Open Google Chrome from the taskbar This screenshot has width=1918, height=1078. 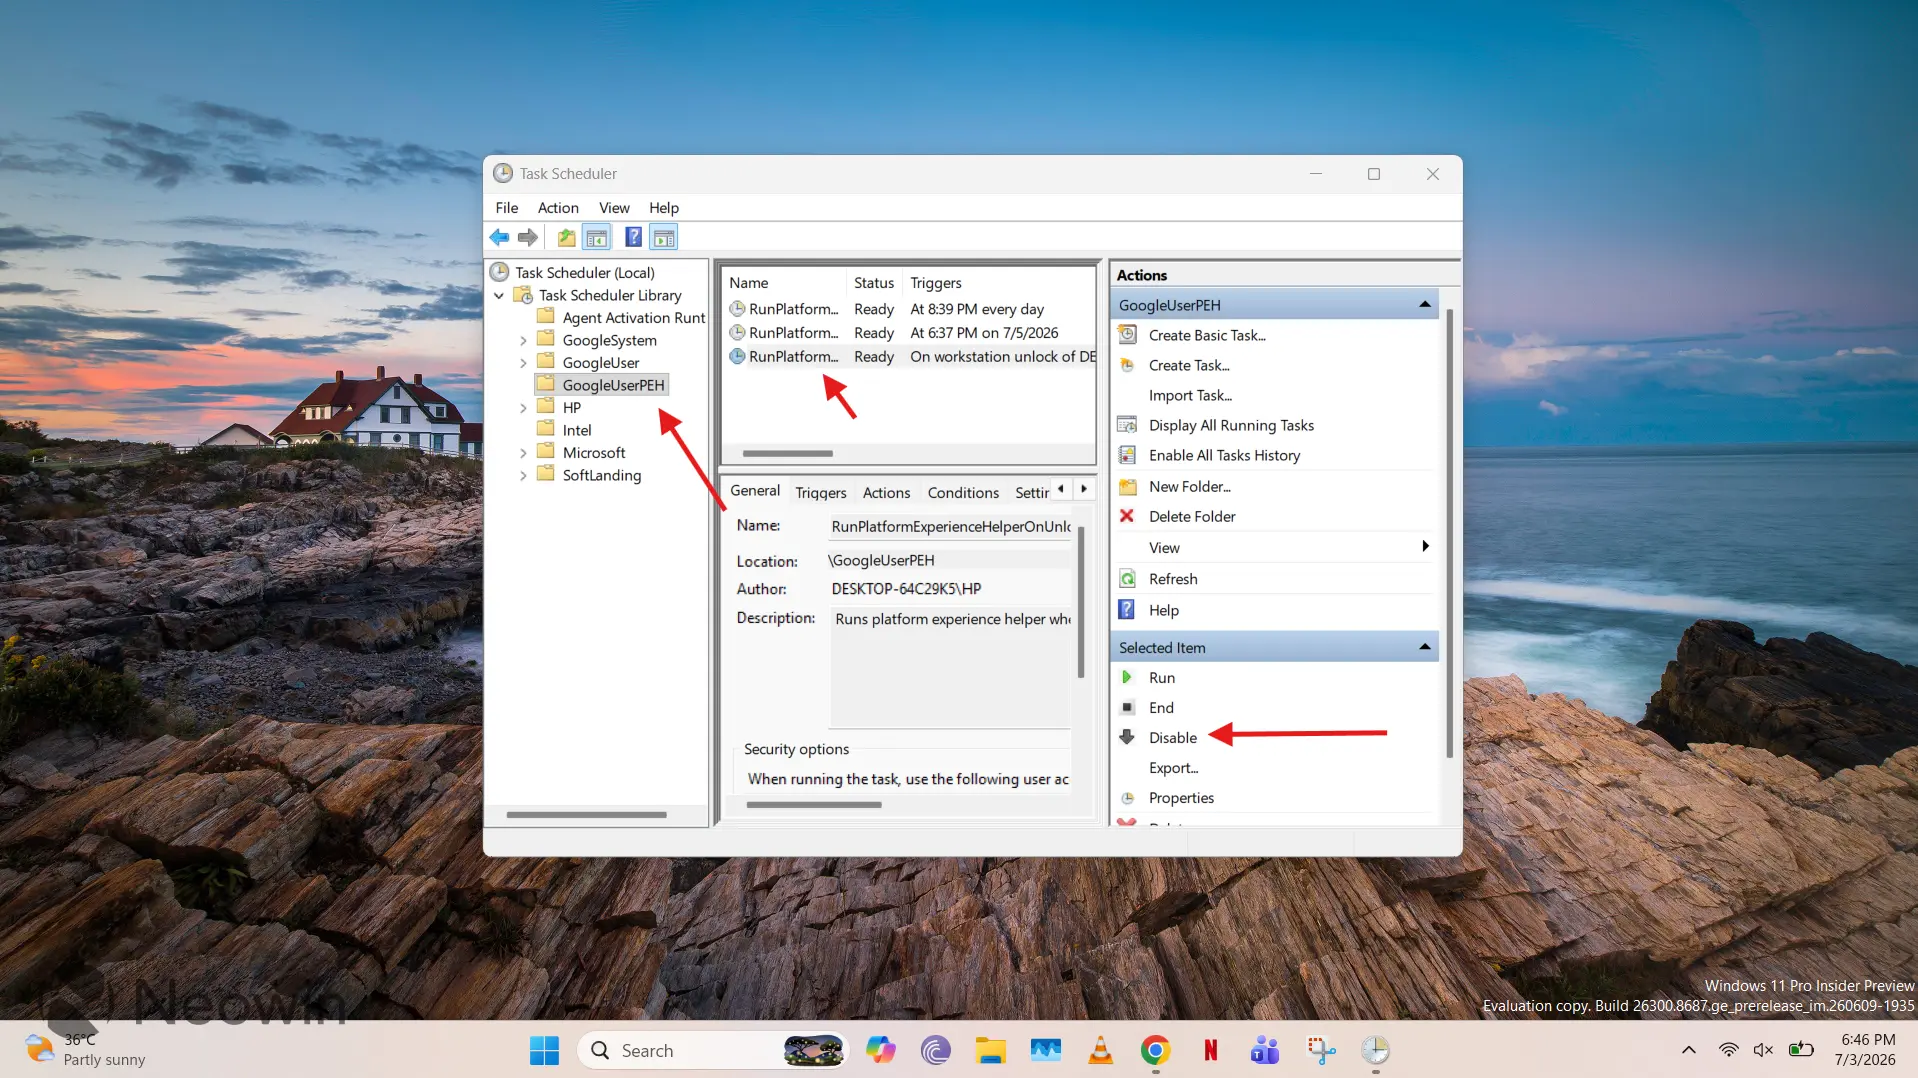pos(1155,1050)
